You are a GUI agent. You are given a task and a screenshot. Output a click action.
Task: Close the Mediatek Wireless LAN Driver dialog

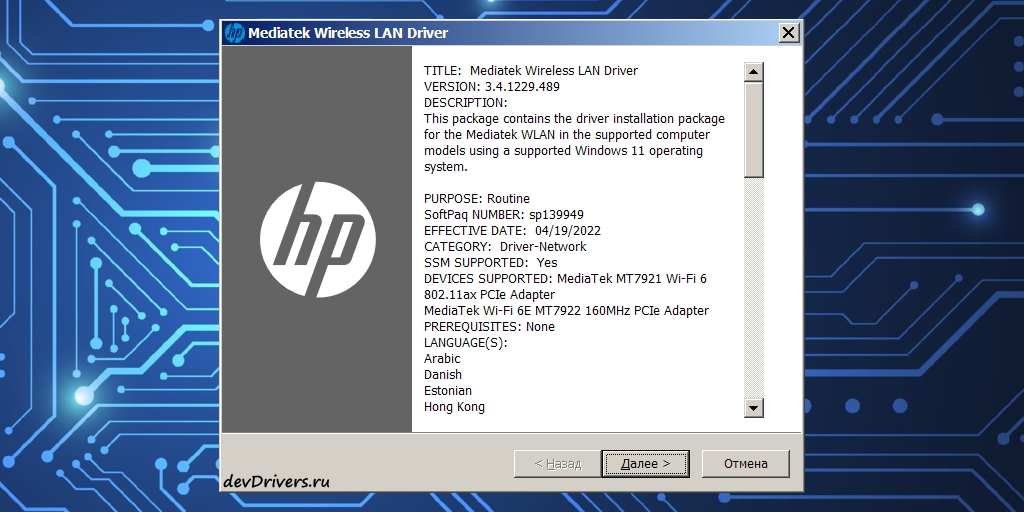coord(789,33)
